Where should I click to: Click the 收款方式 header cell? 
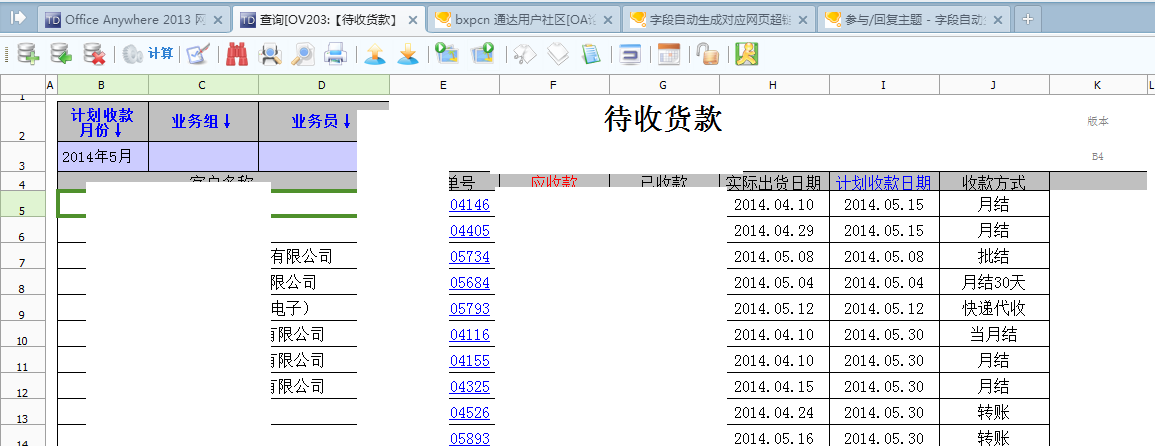click(994, 182)
